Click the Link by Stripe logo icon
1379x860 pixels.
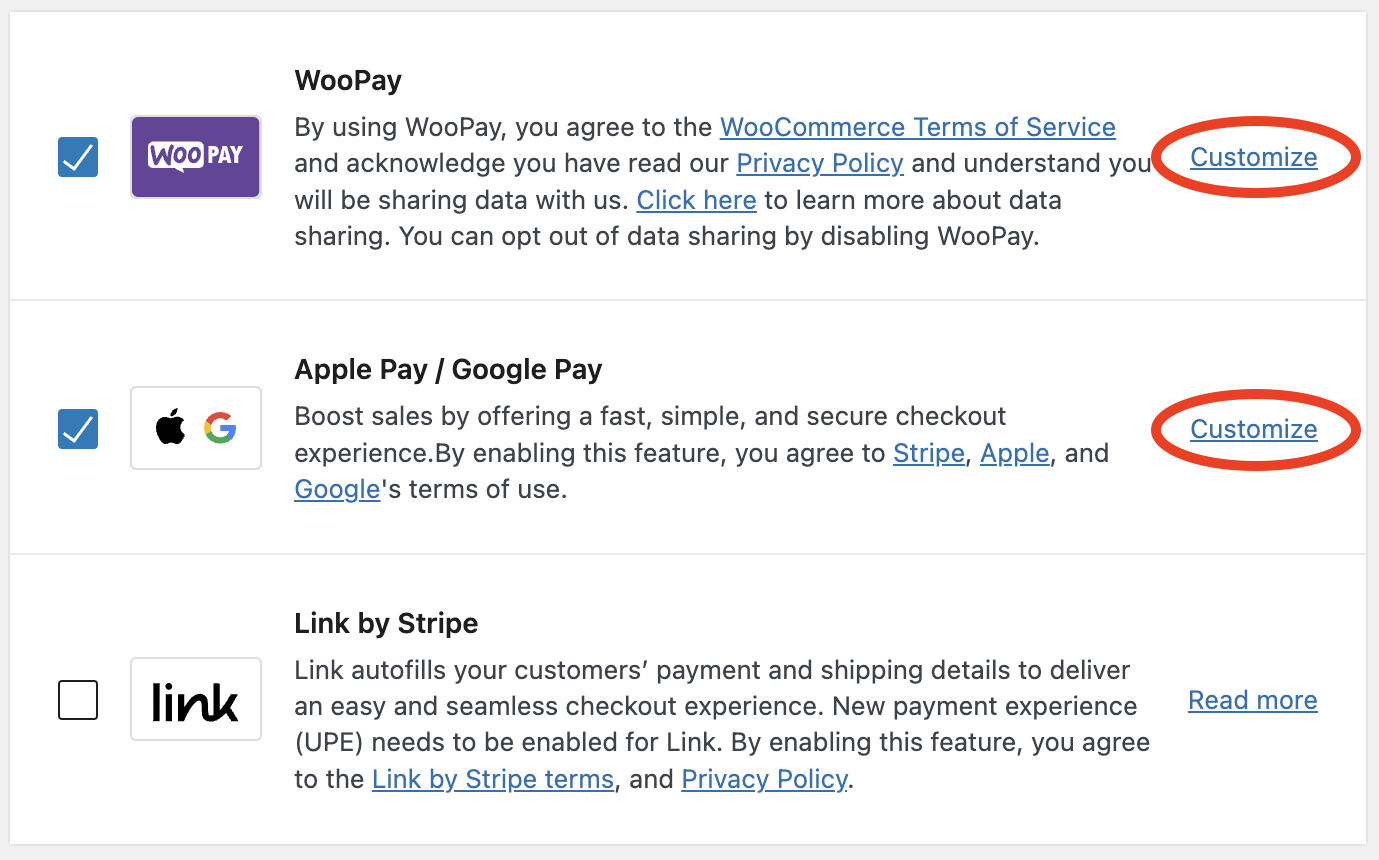(195, 699)
